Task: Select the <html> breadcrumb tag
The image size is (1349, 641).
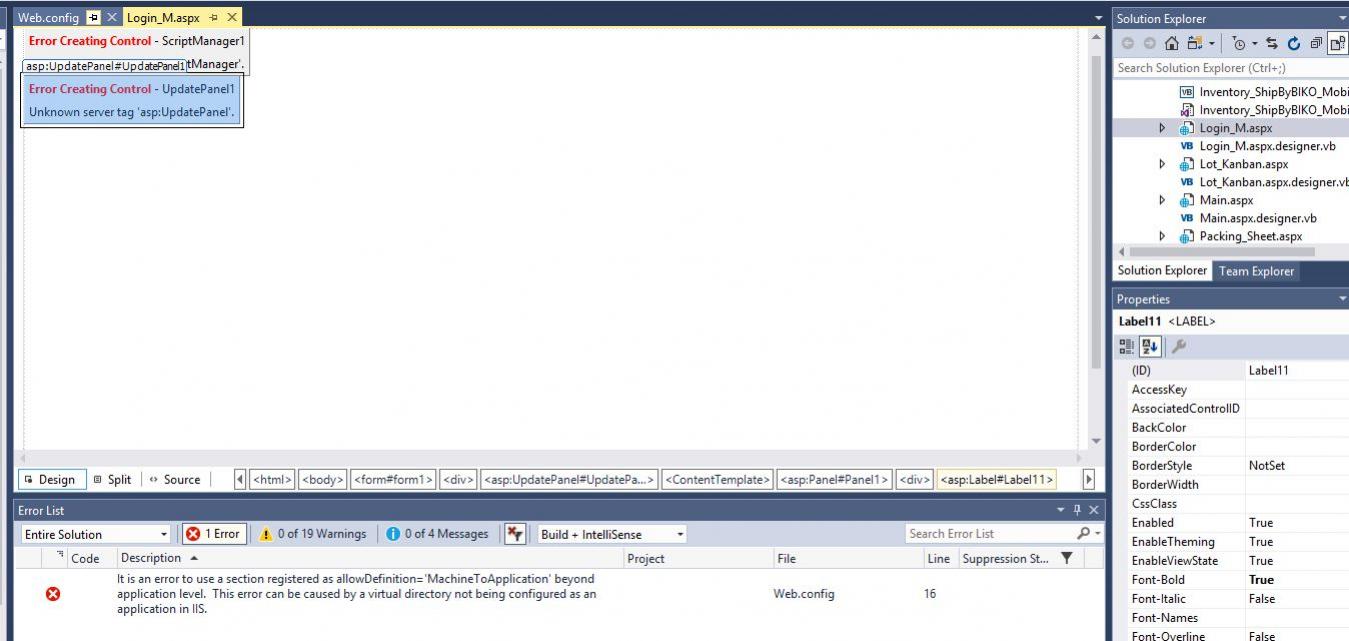Action: coord(271,480)
